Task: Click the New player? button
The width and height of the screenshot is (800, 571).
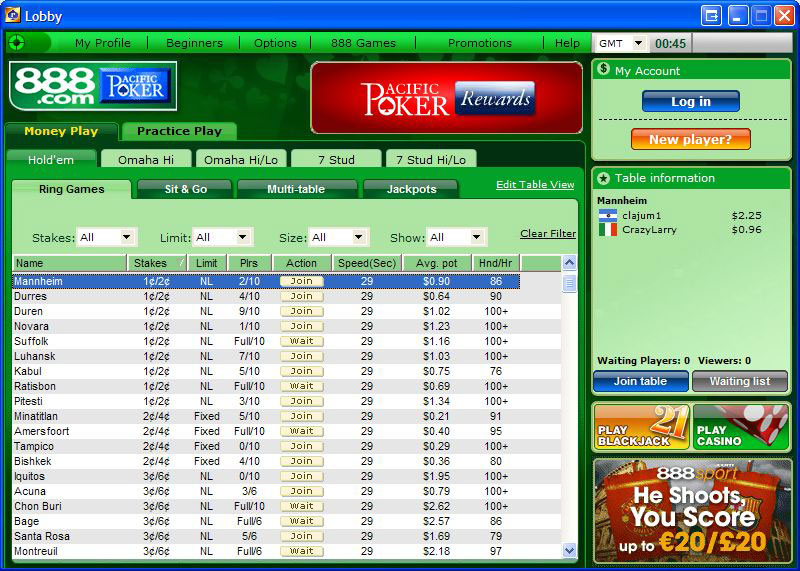Action: (691, 139)
